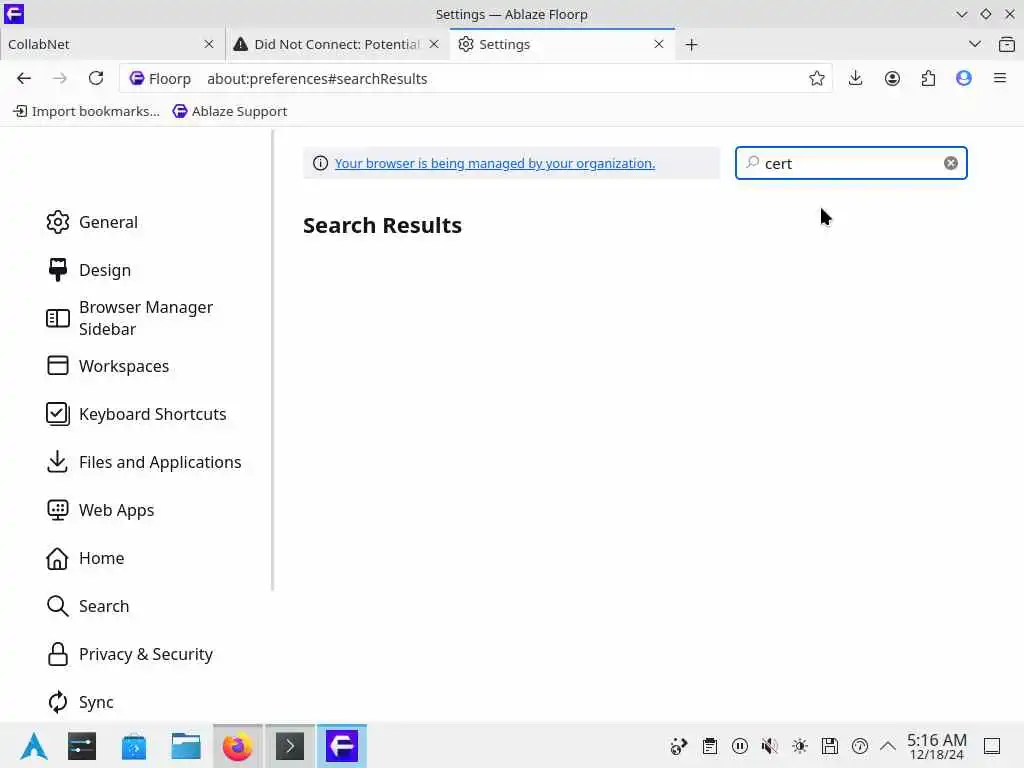Open Design settings category
This screenshot has height=768, width=1024.
coord(89,270)
